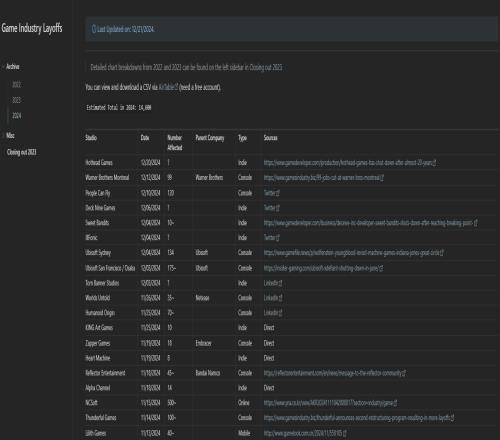This screenshot has width=500, height=440.
Task: Click external-link icon on People Can Fly source
Action: (278, 193)
